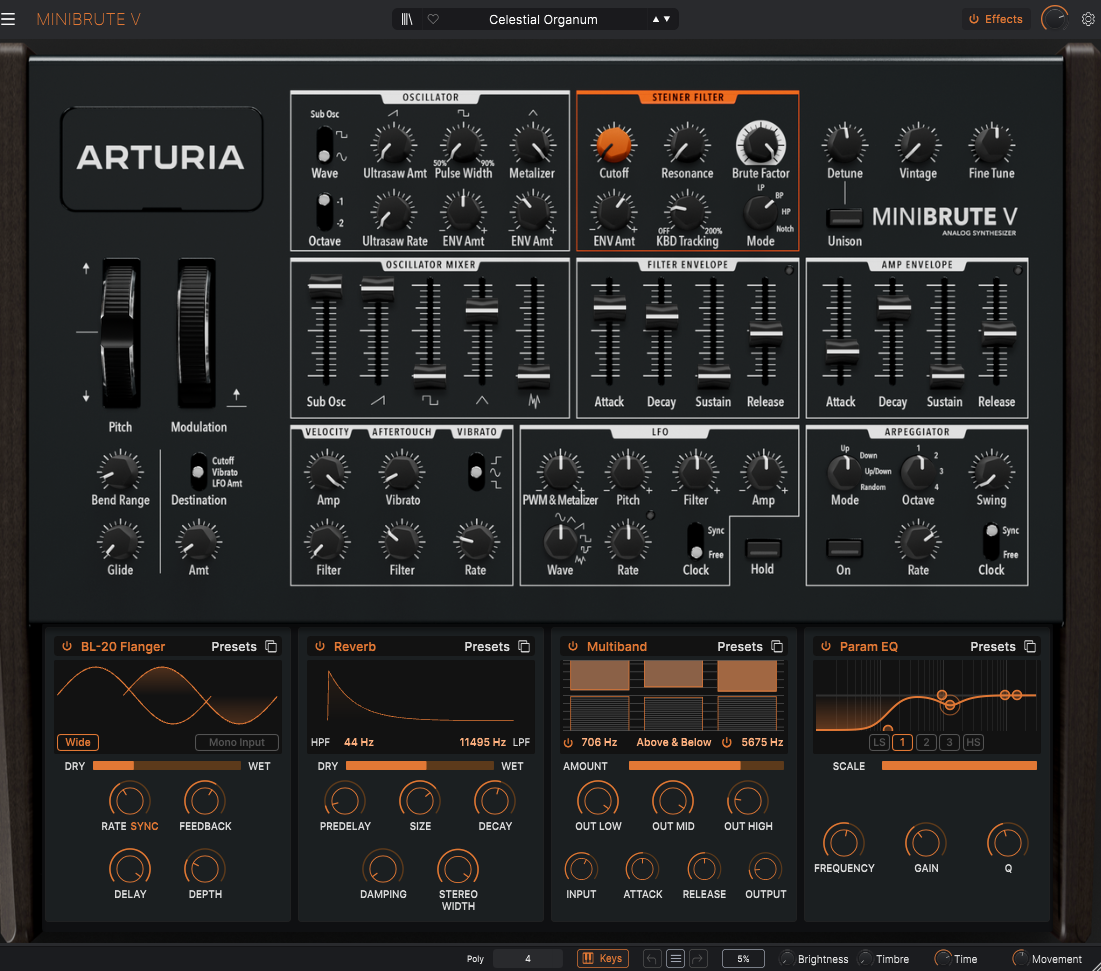Click the Brightness macro knob
The width and height of the screenshot is (1101, 971).
tap(787, 958)
